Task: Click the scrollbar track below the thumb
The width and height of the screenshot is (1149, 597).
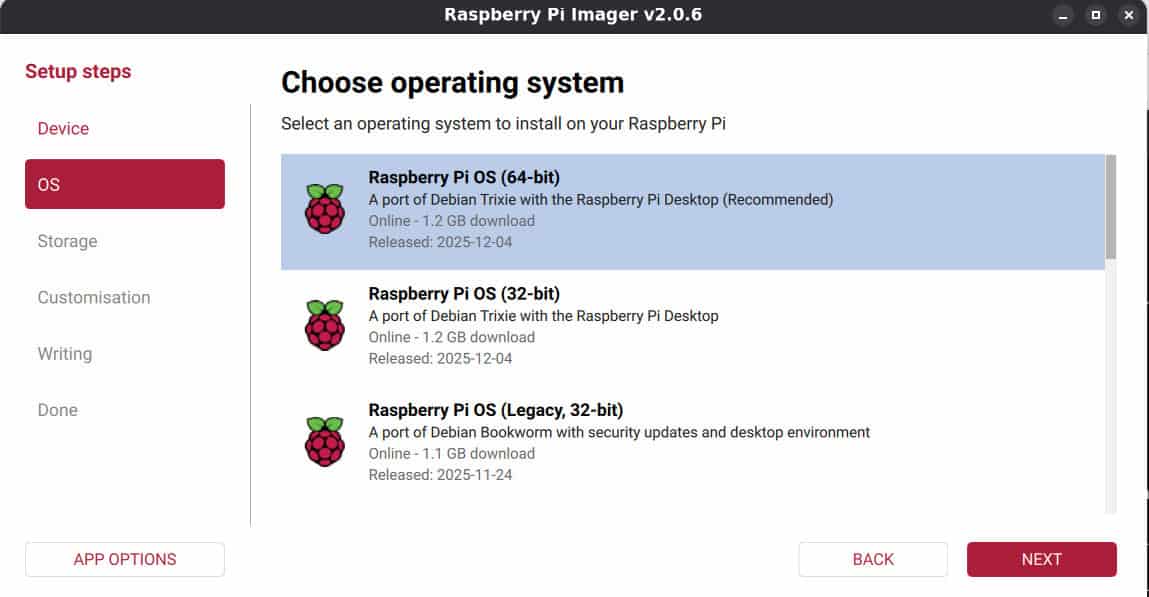Action: click(1110, 400)
